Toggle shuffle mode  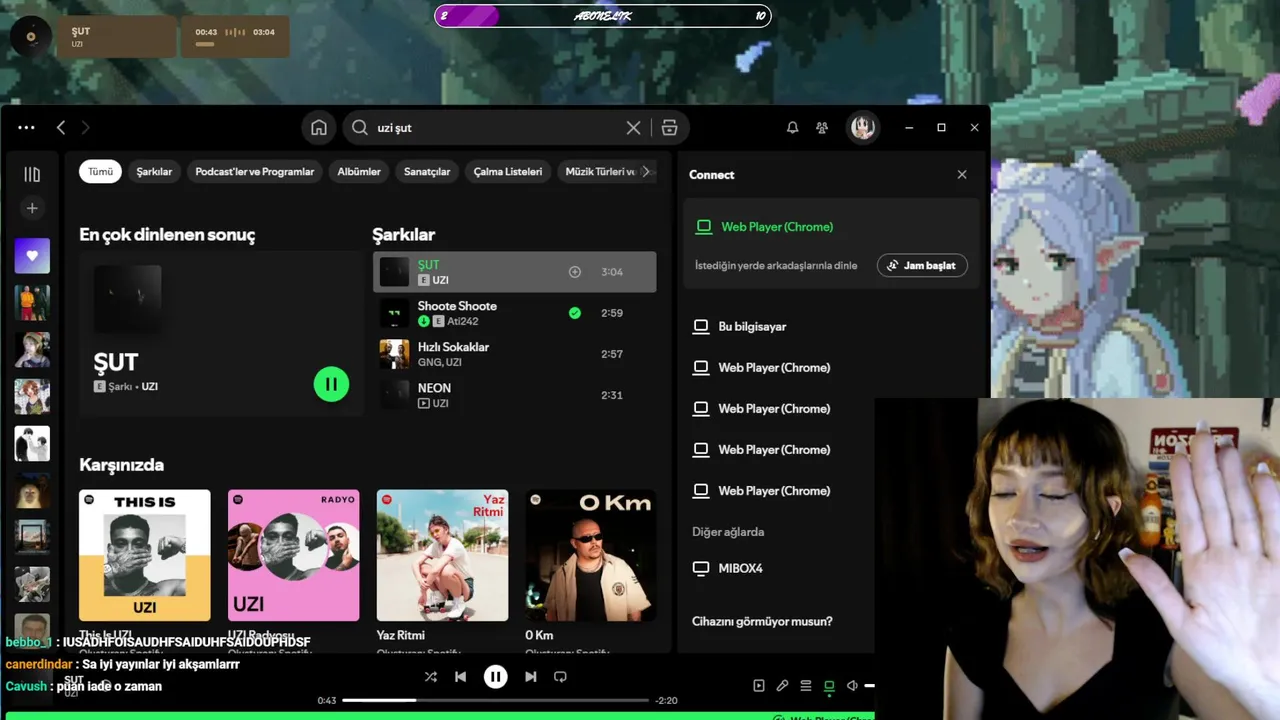pyautogui.click(x=430, y=677)
